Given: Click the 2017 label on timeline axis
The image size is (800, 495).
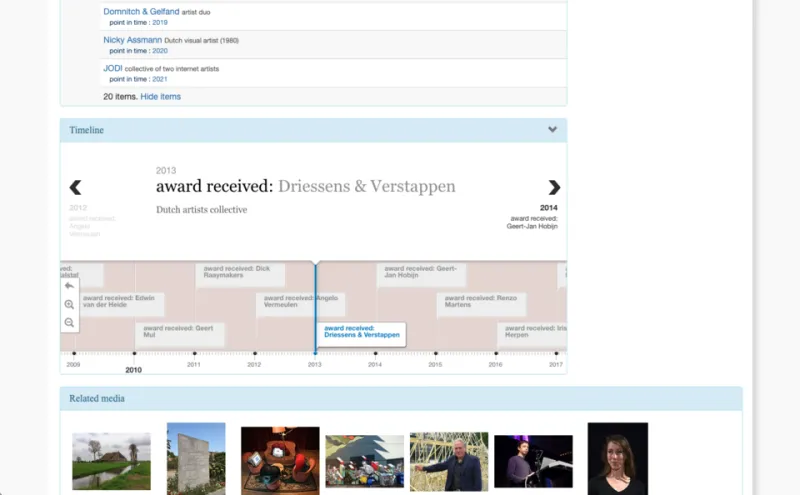Looking at the screenshot, I should (x=556, y=364).
